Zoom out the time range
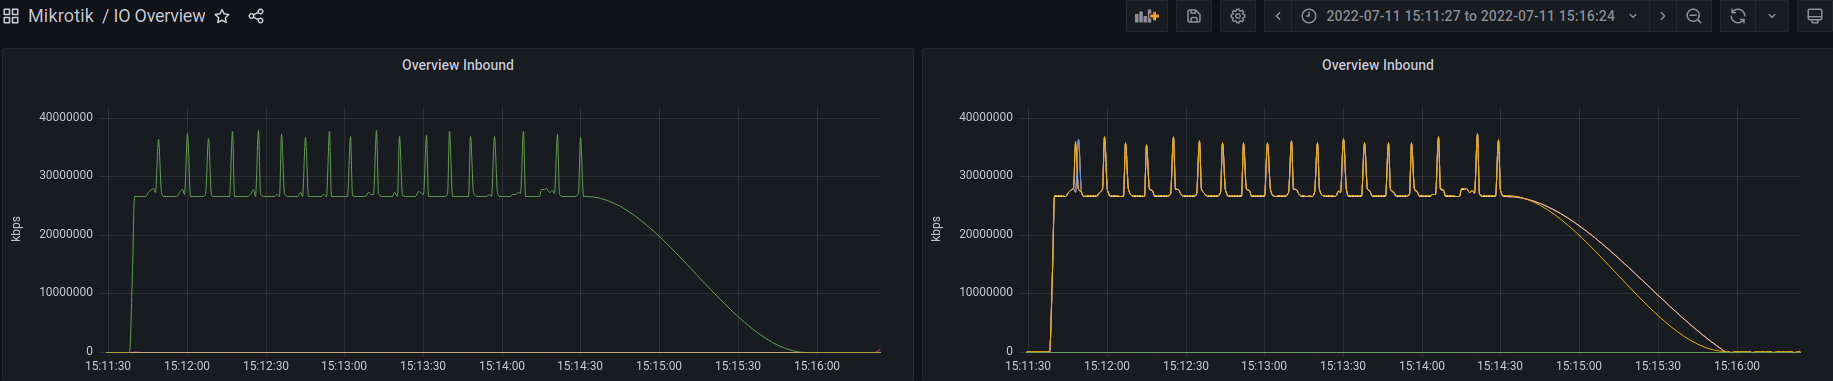This screenshot has height=381, width=1833. tap(1694, 16)
